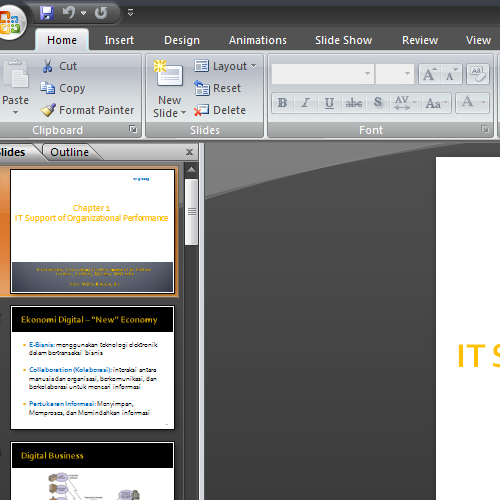
Task: Close the slides thumbnail pane
Action: [189, 152]
